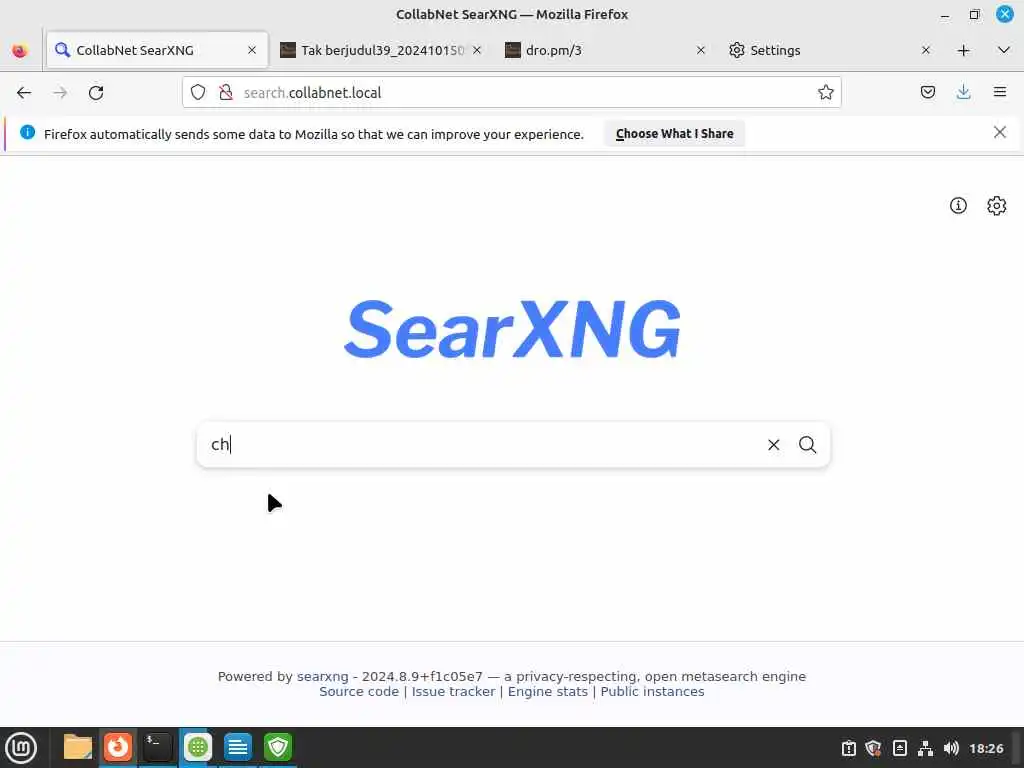Open the Engine stats link
This screenshot has width=1024, height=768.
548,692
